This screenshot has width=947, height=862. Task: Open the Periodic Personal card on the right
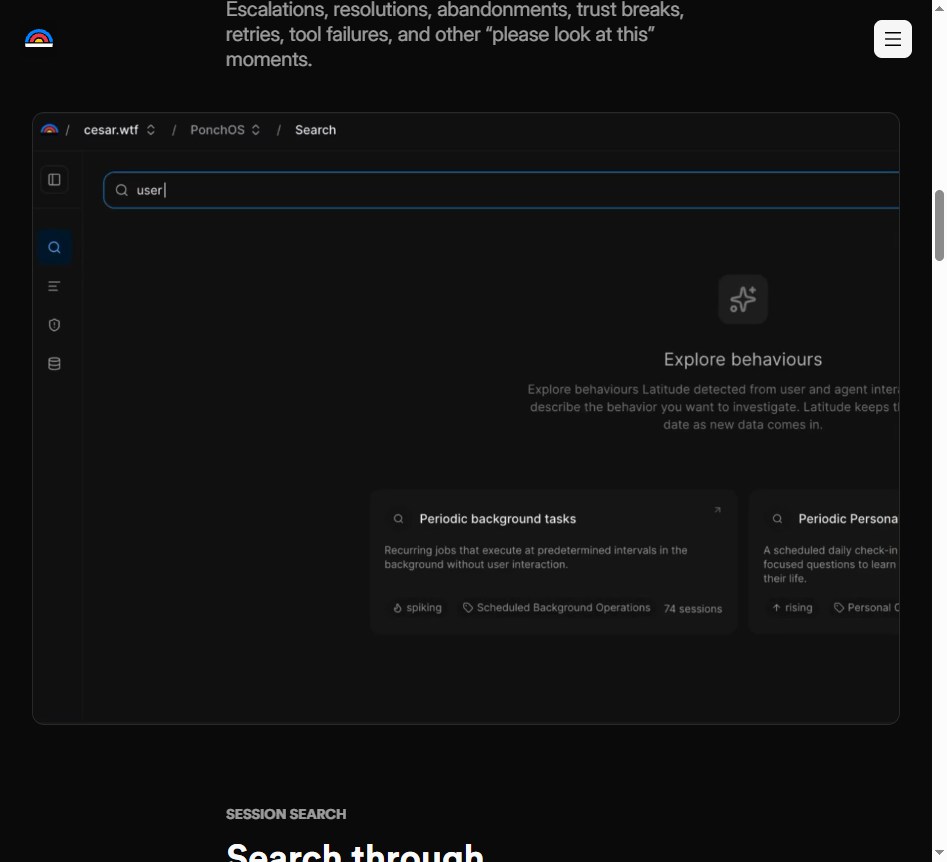tap(824, 561)
